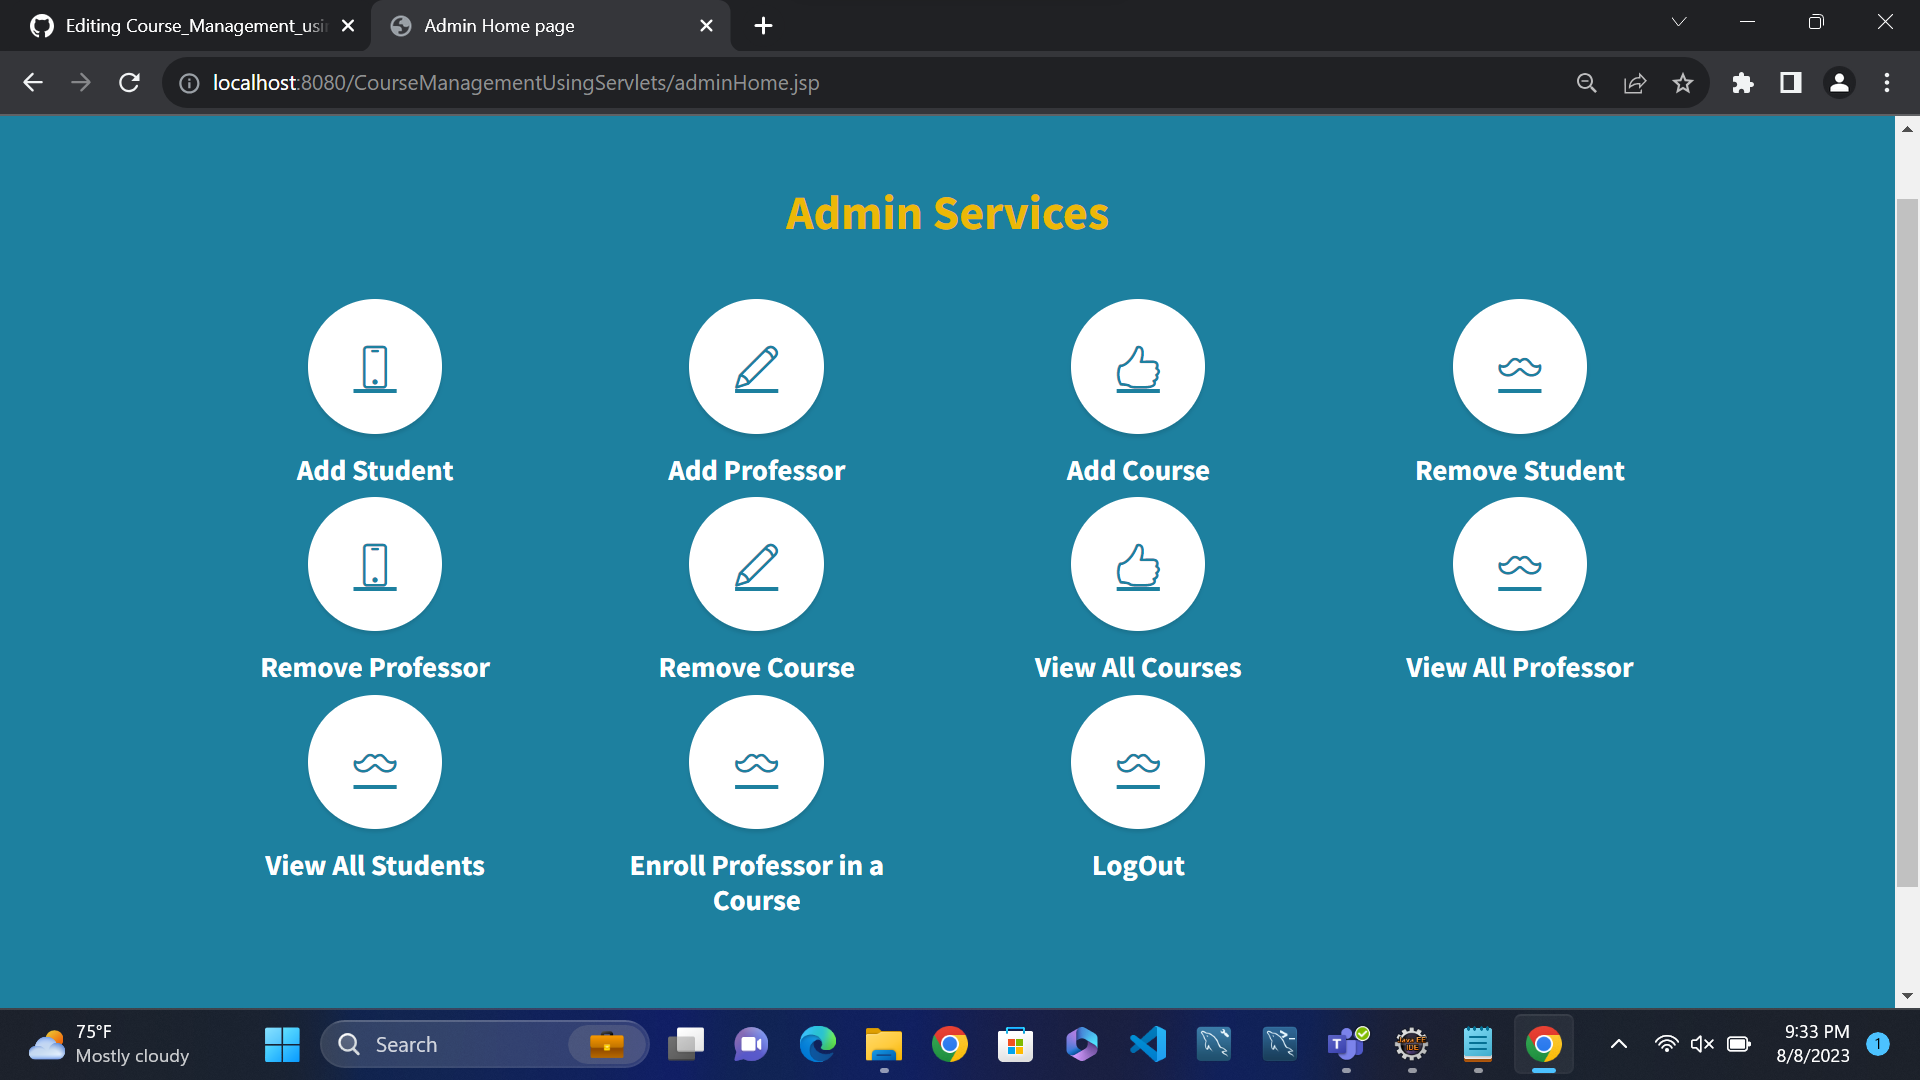Open the Remove Student service icon
The image size is (1920, 1080).
point(1519,366)
